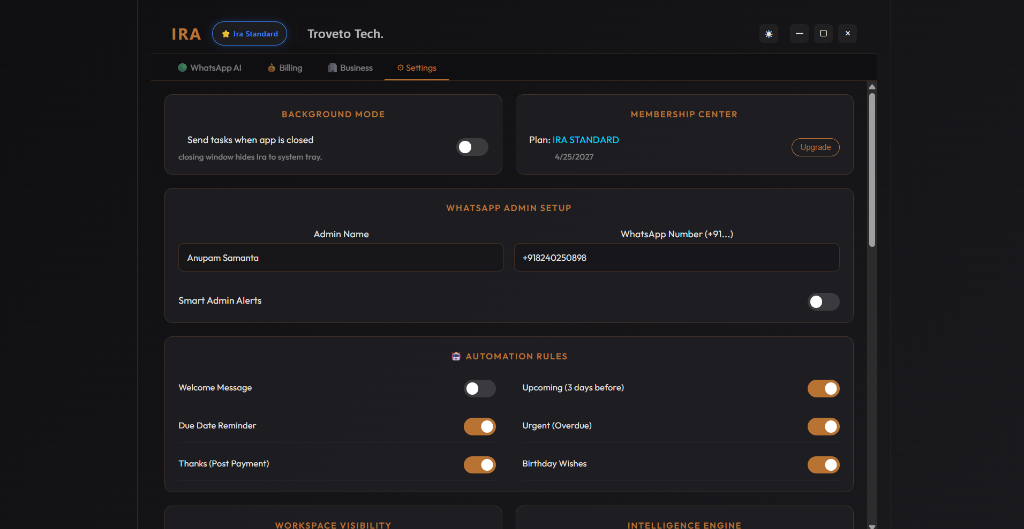Viewport: 1024px width, 529px height.
Task: Click the sun theme toggle icon
Action: 769,34
